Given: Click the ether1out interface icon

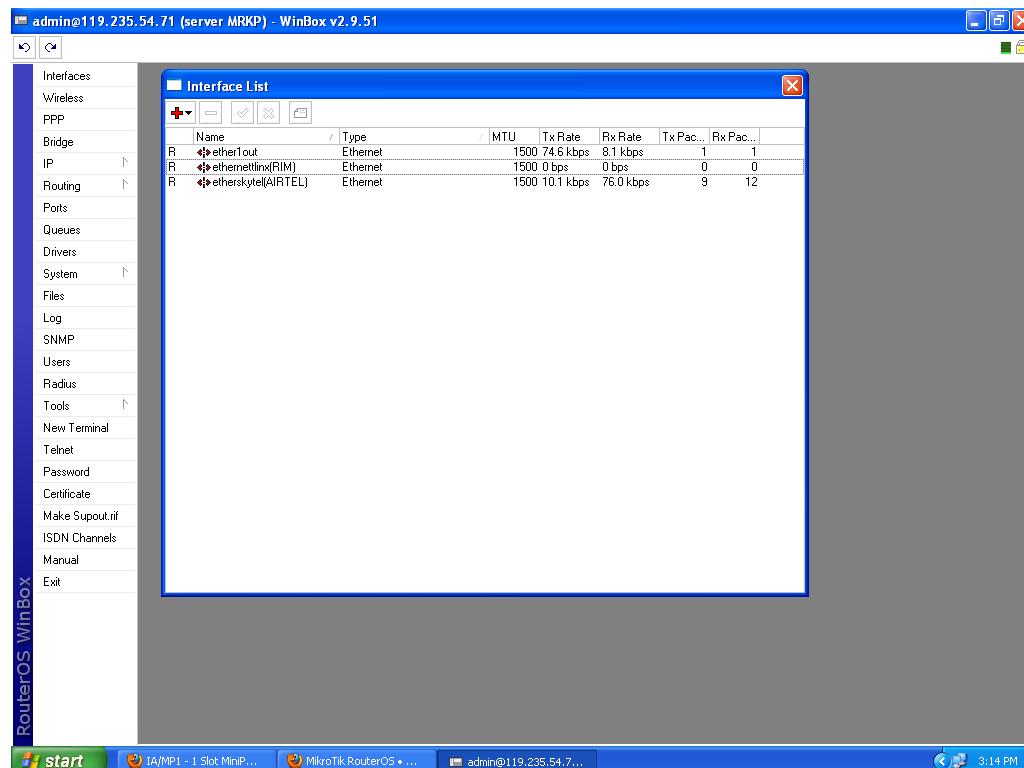Looking at the screenshot, I should click(x=204, y=152).
